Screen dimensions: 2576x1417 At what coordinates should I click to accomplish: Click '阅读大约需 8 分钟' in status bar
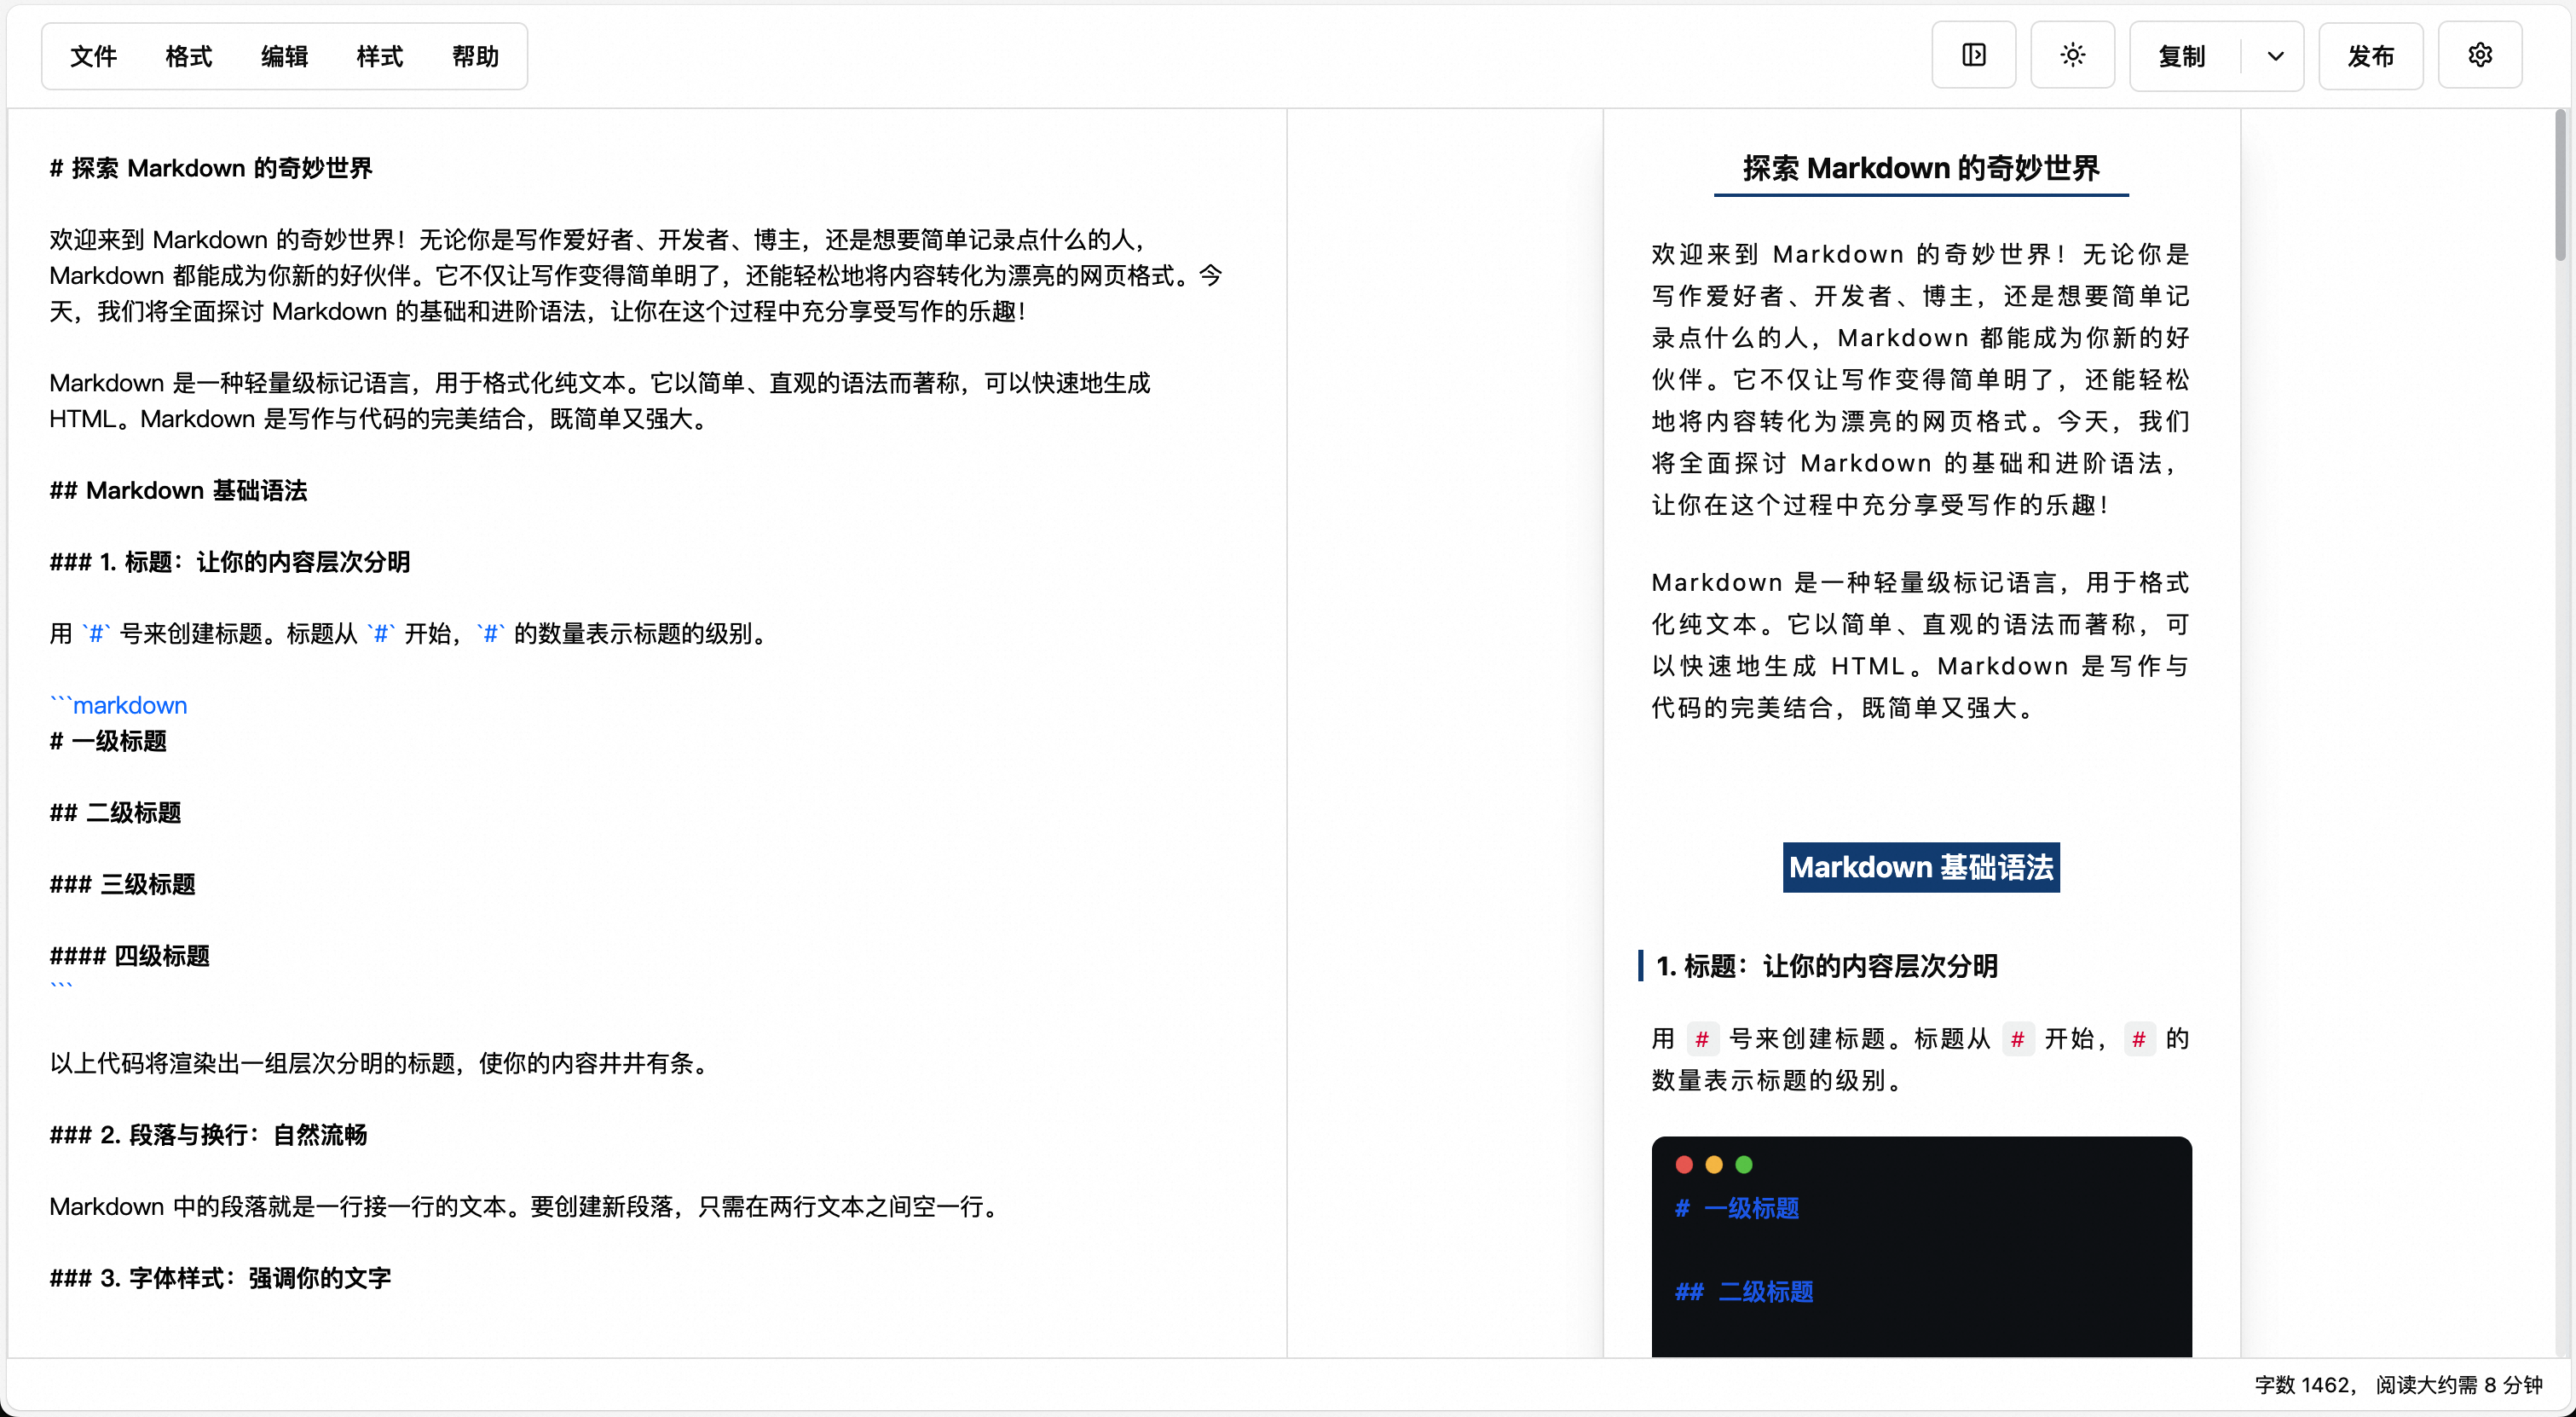coord(2459,1385)
